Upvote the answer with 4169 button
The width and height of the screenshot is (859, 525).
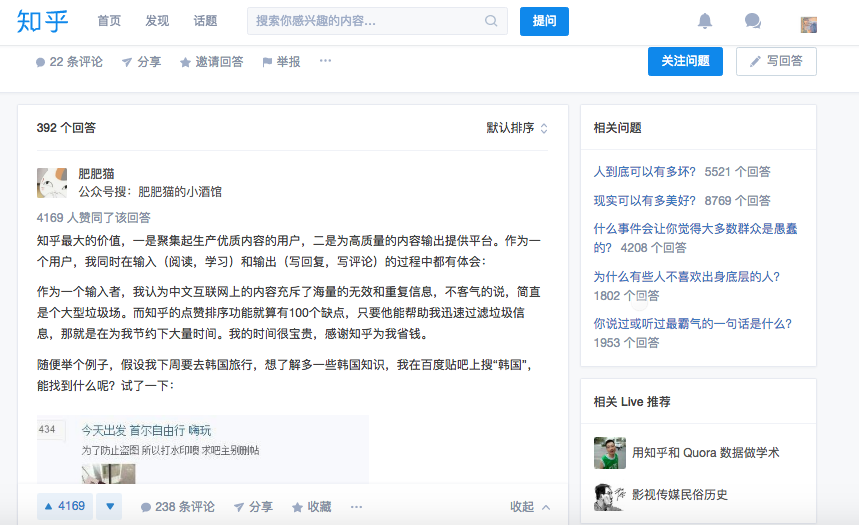point(65,506)
